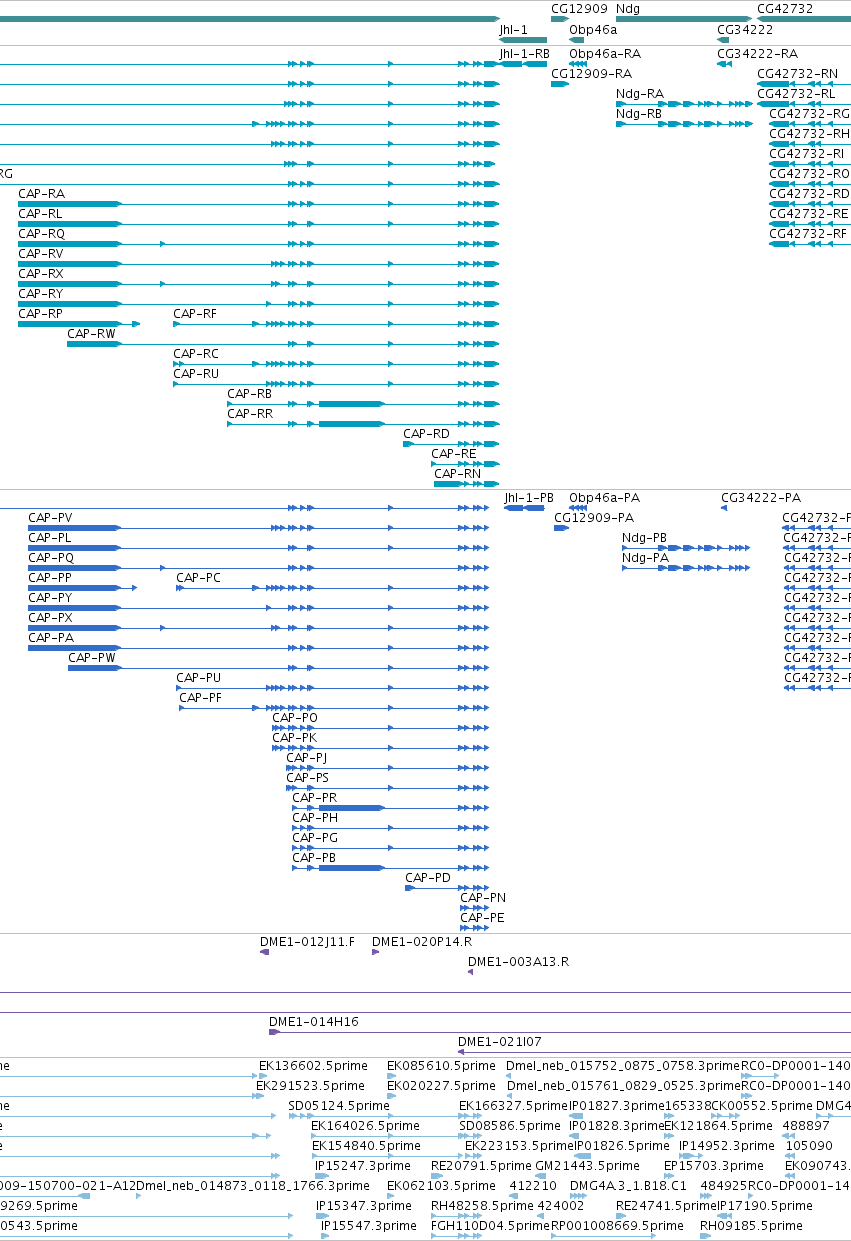Click the CAP-PV protein feature

coord(258,528)
